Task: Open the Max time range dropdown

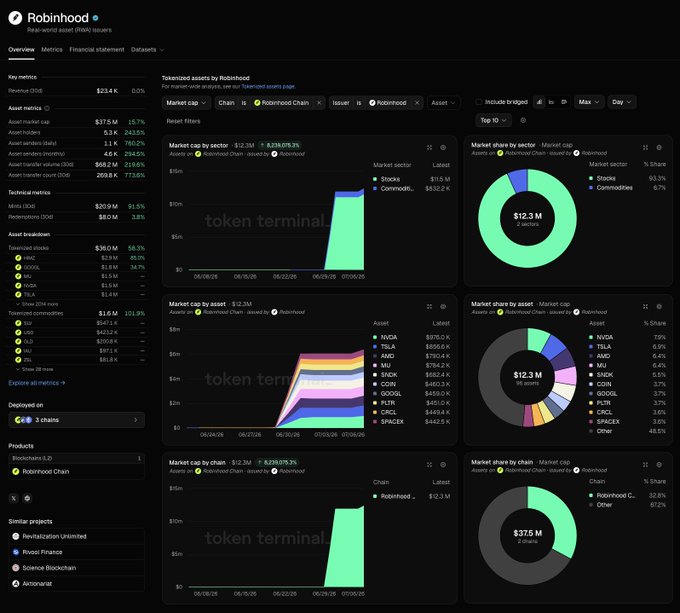Action: tap(589, 102)
